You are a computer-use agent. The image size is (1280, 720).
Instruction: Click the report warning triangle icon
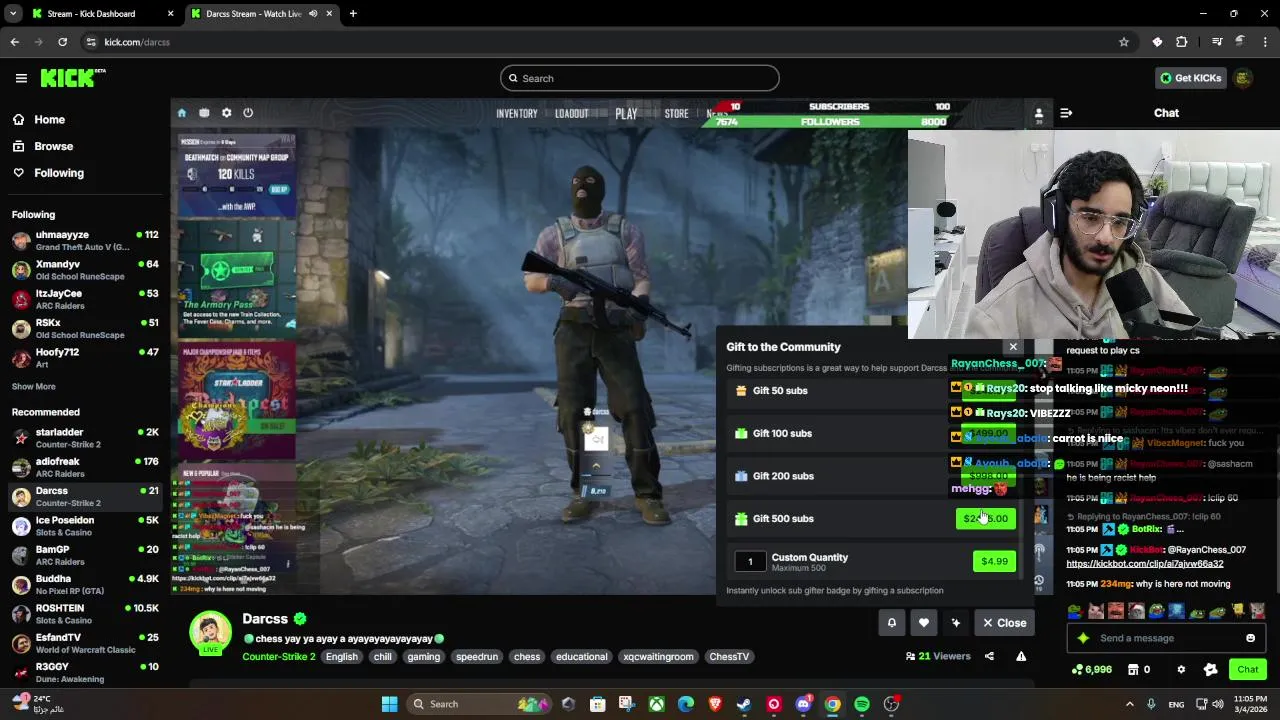click(x=1021, y=657)
